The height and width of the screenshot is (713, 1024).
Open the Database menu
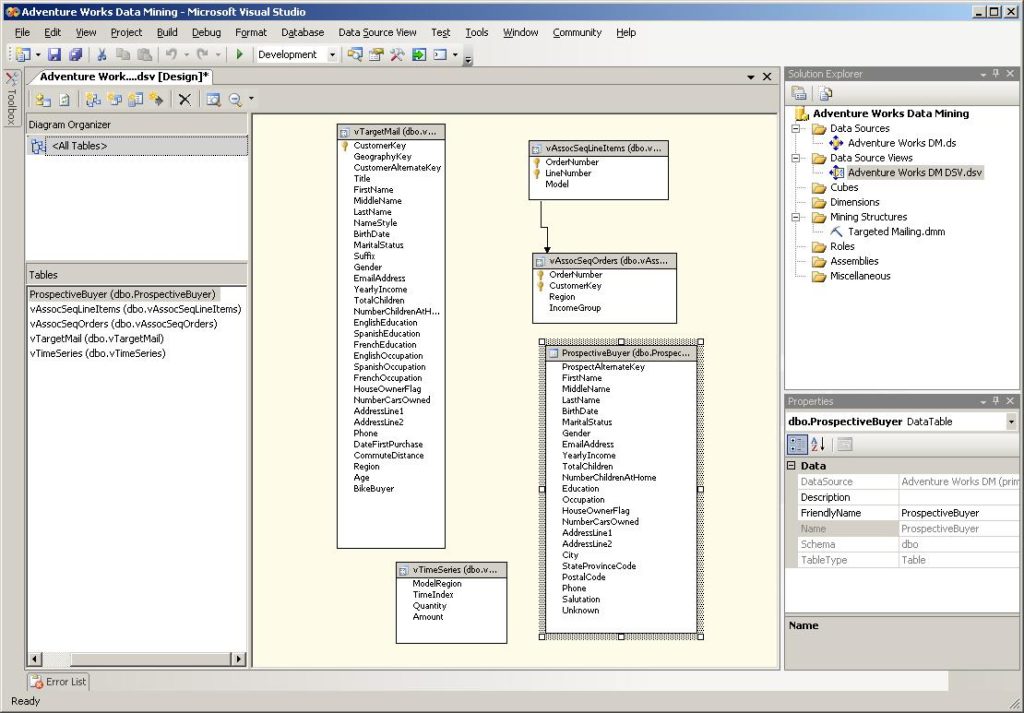pyautogui.click(x=302, y=33)
